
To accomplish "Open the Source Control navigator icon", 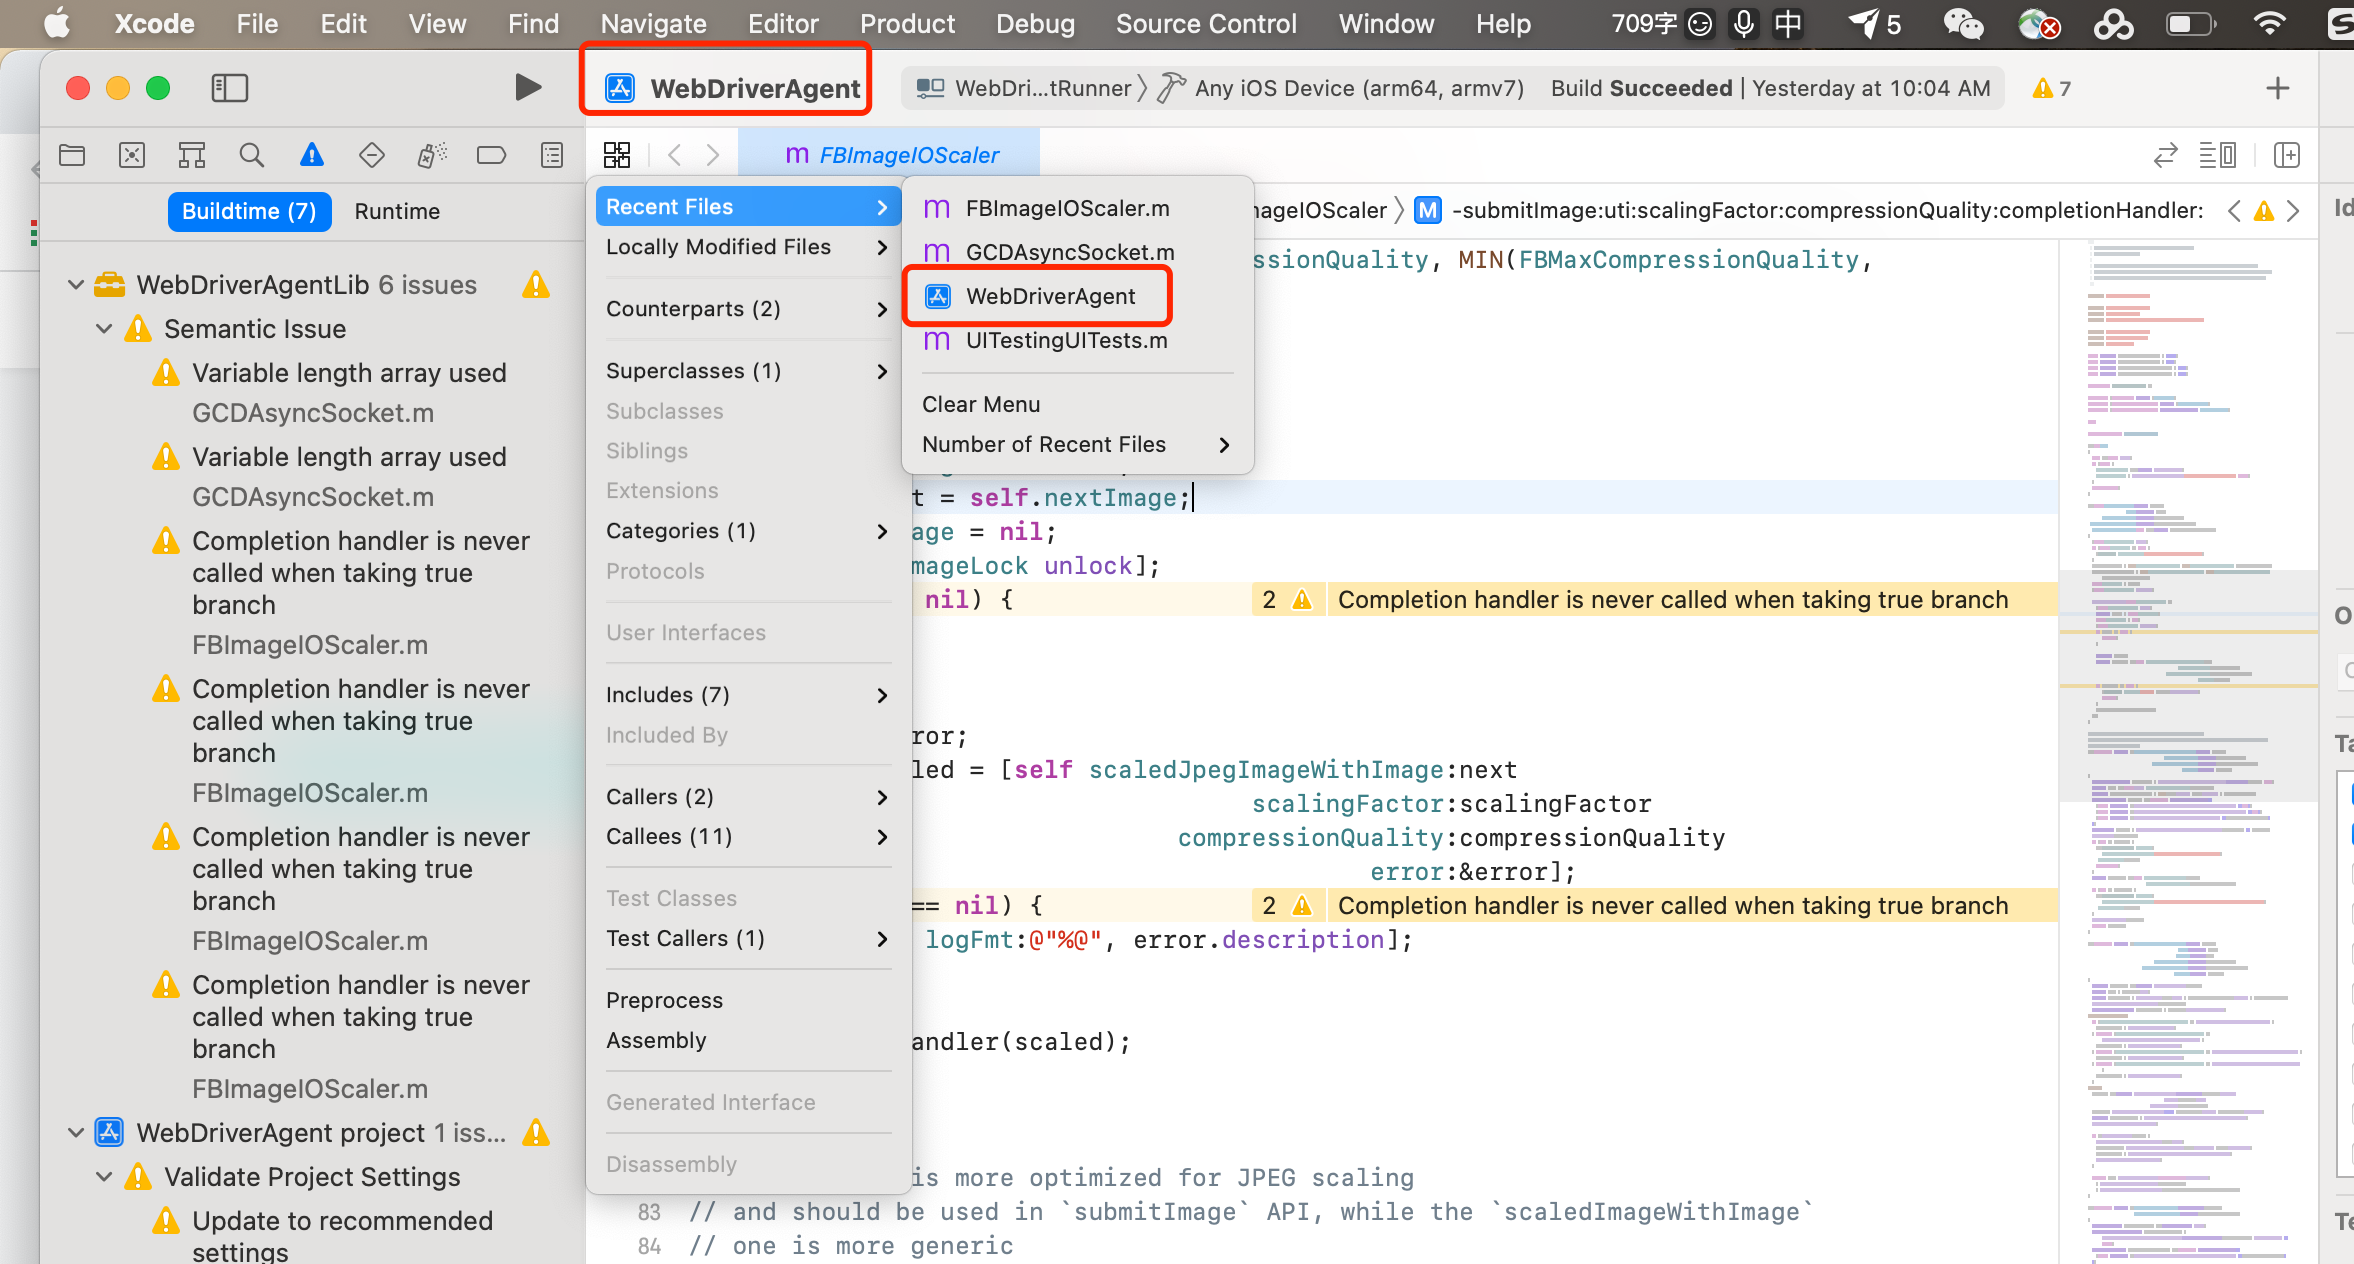I will [132, 155].
